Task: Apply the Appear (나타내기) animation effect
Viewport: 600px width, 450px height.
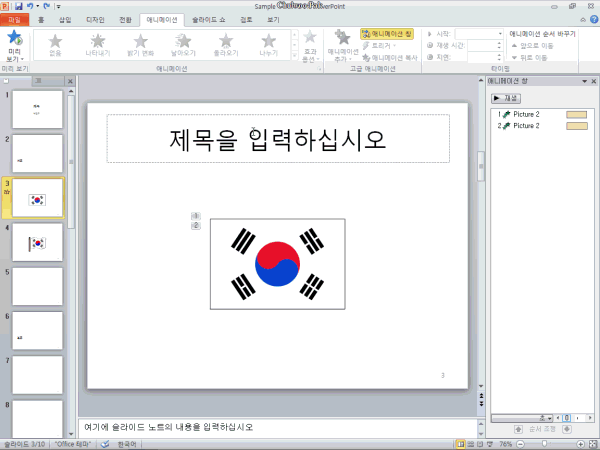Action: 98,45
